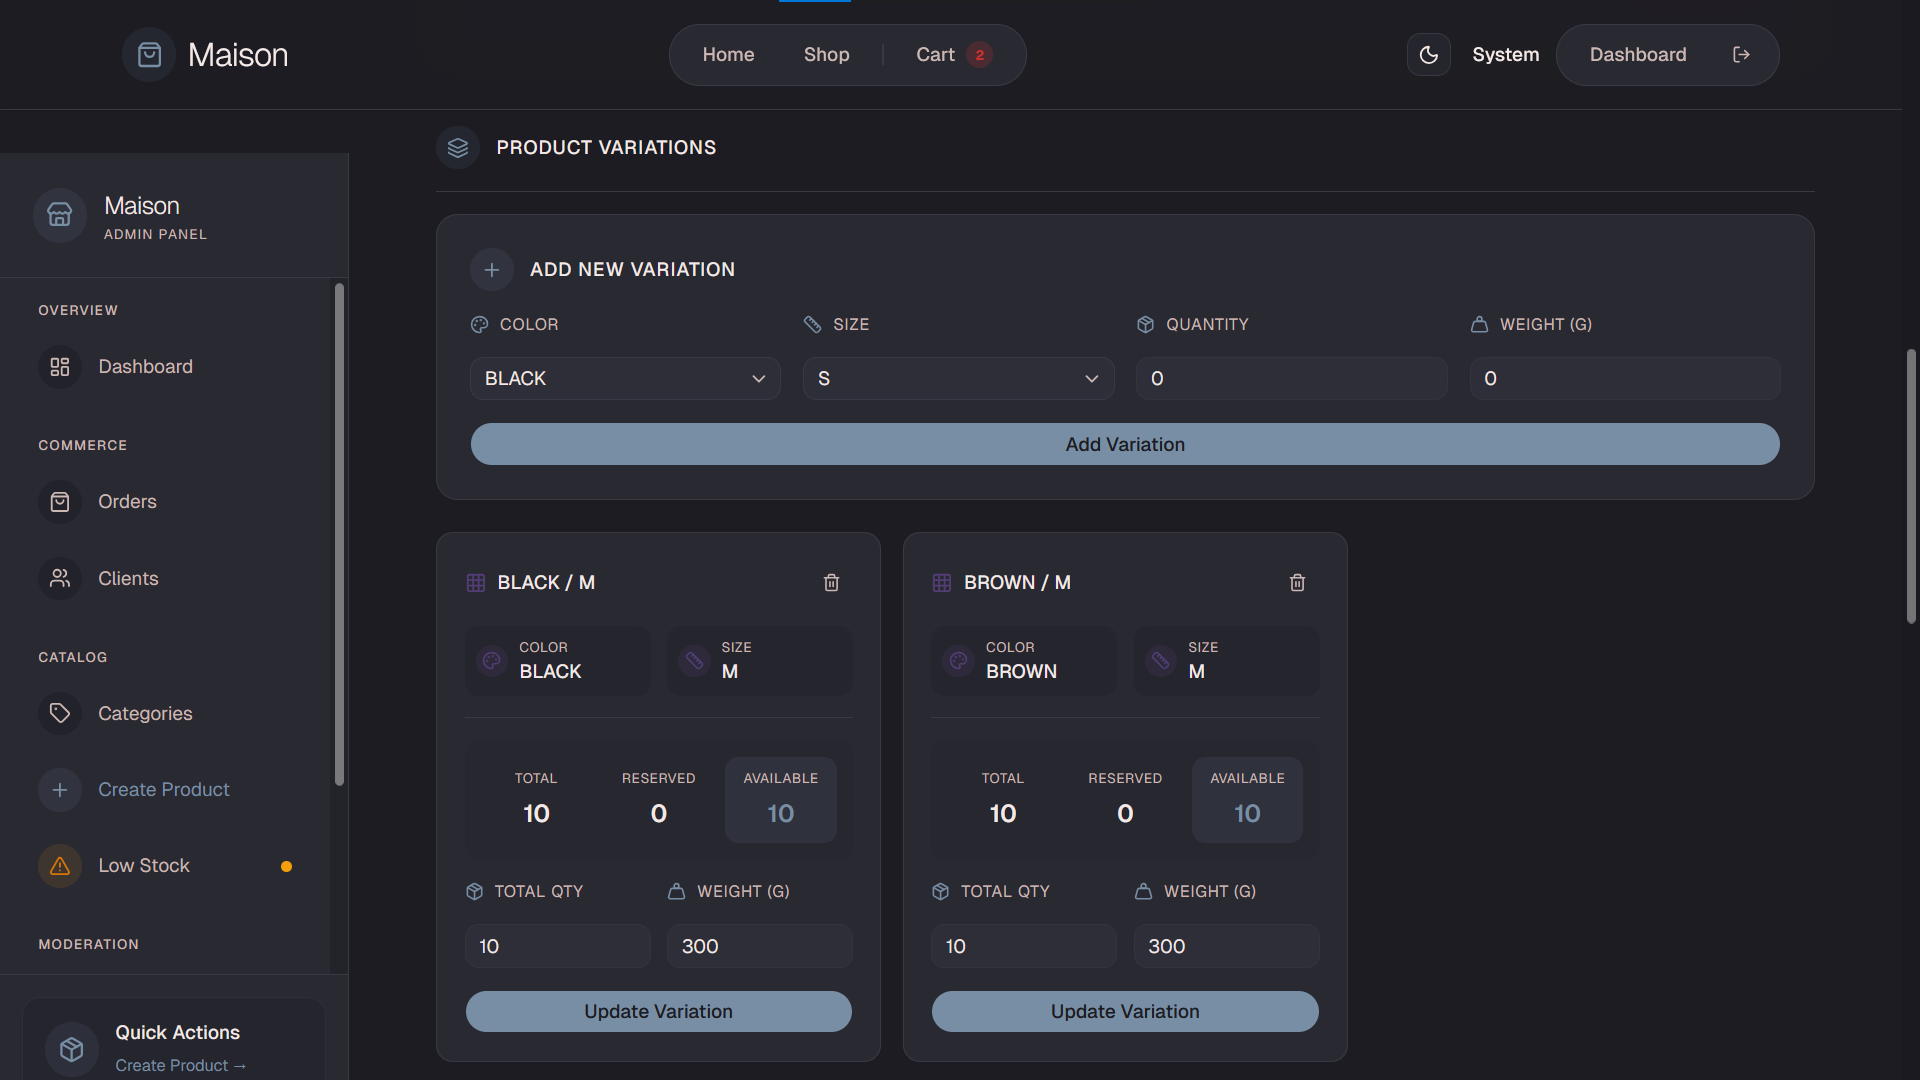1920x1080 pixels.
Task: Open the COLOR dropdown showing BLACK
Action: (x=625, y=379)
